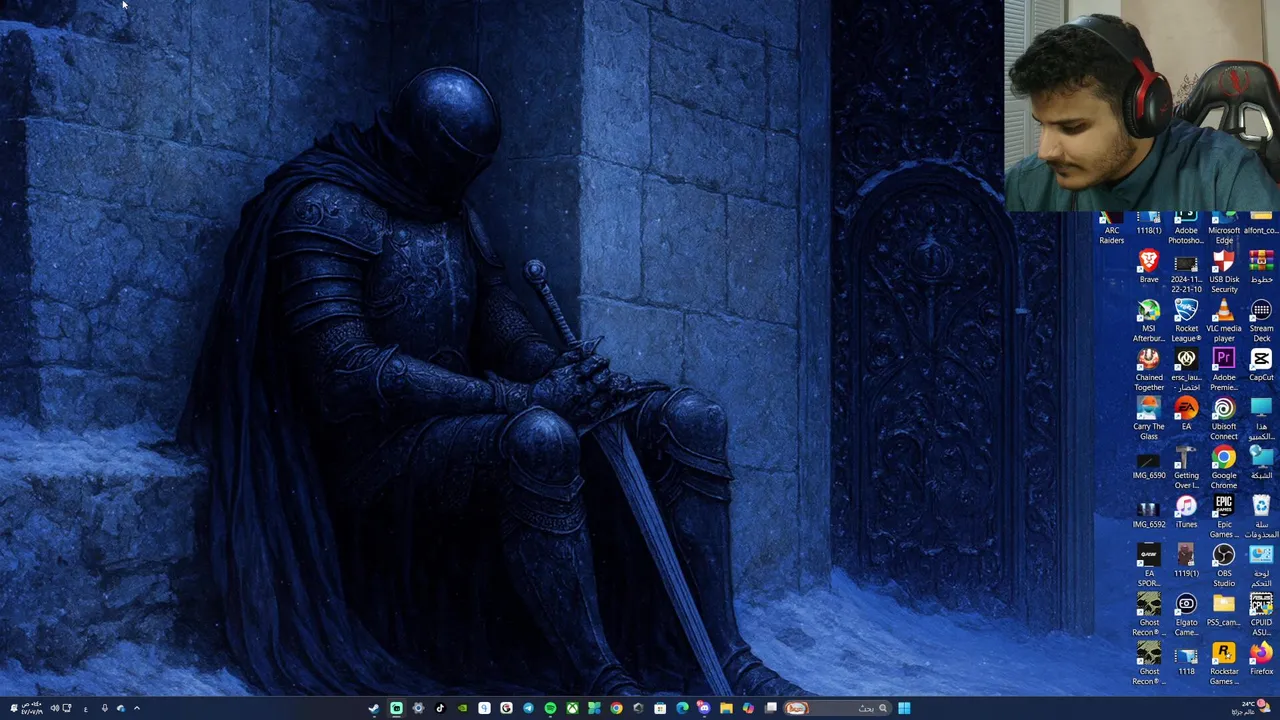This screenshot has width=1280, height=720.
Task: Open the taskbar clock and date
Action: click(31, 708)
